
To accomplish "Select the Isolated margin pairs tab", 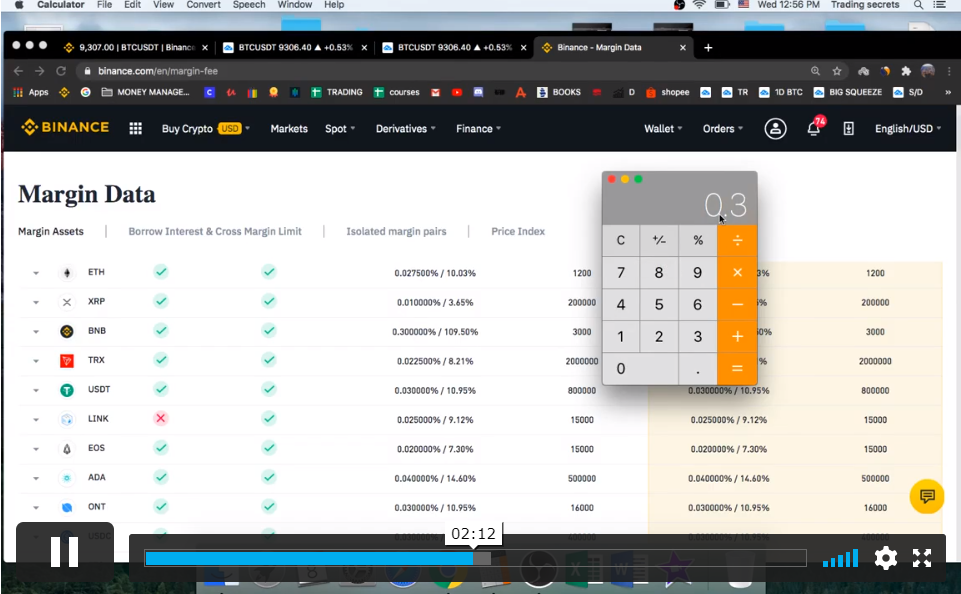I will coord(397,231).
